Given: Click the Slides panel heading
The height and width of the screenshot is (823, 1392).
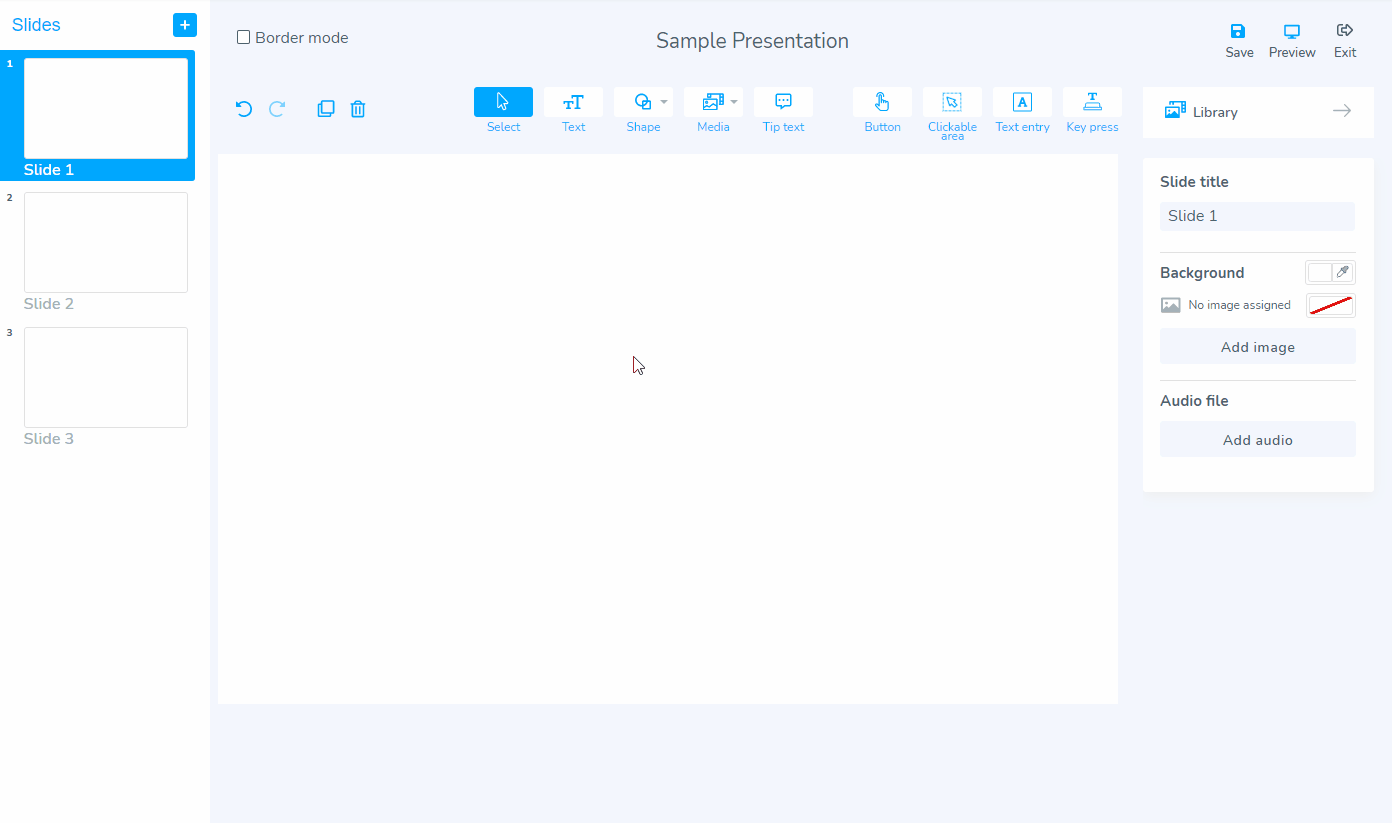Looking at the screenshot, I should (36, 25).
